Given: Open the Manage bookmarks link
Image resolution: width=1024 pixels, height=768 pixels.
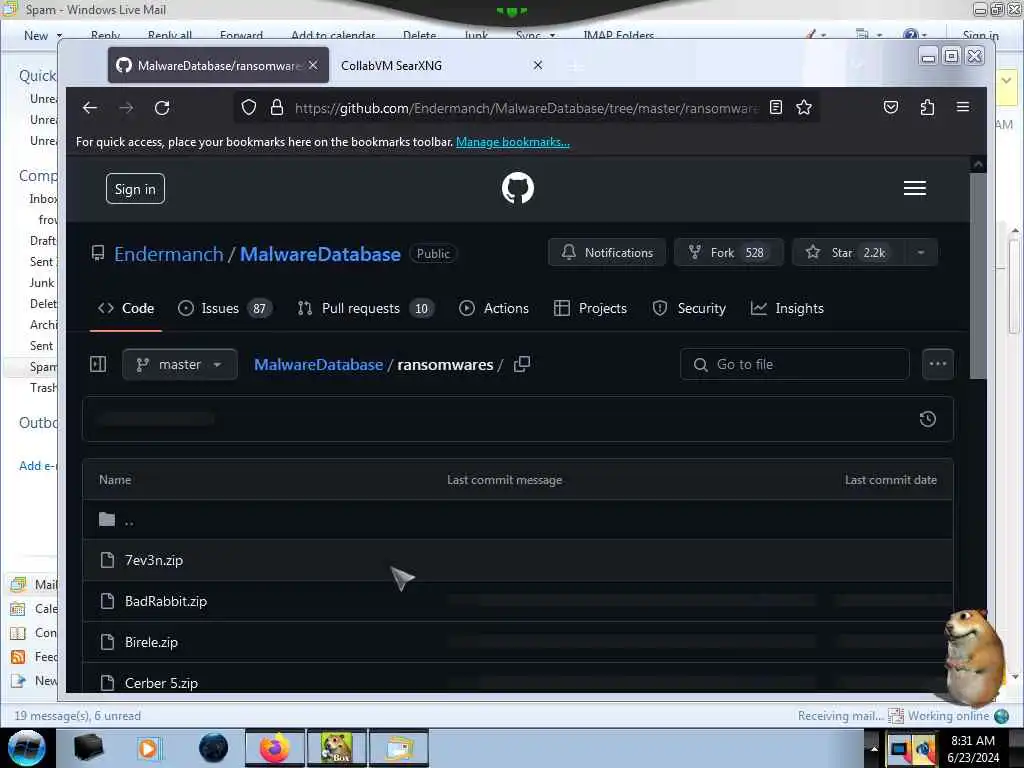Looking at the screenshot, I should [x=513, y=142].
